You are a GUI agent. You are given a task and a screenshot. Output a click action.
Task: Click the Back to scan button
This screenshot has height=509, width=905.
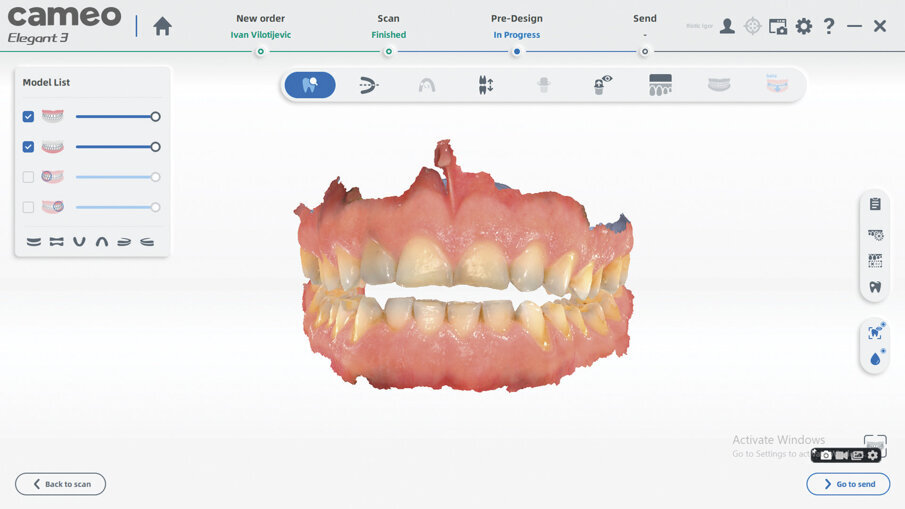pyautogui.click(x=60, y=484)
